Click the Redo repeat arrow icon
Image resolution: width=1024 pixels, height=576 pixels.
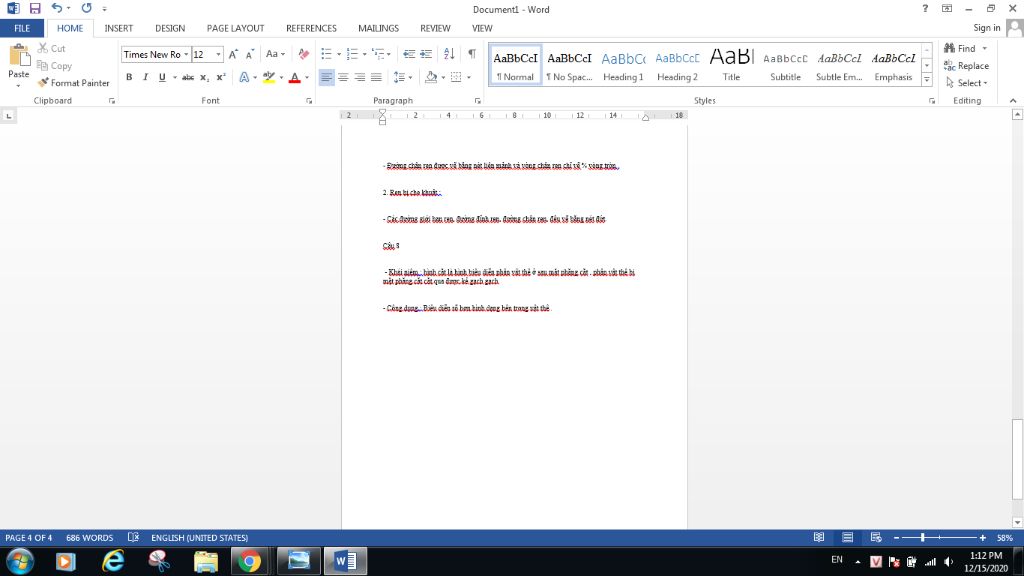[x=86, y=8]
